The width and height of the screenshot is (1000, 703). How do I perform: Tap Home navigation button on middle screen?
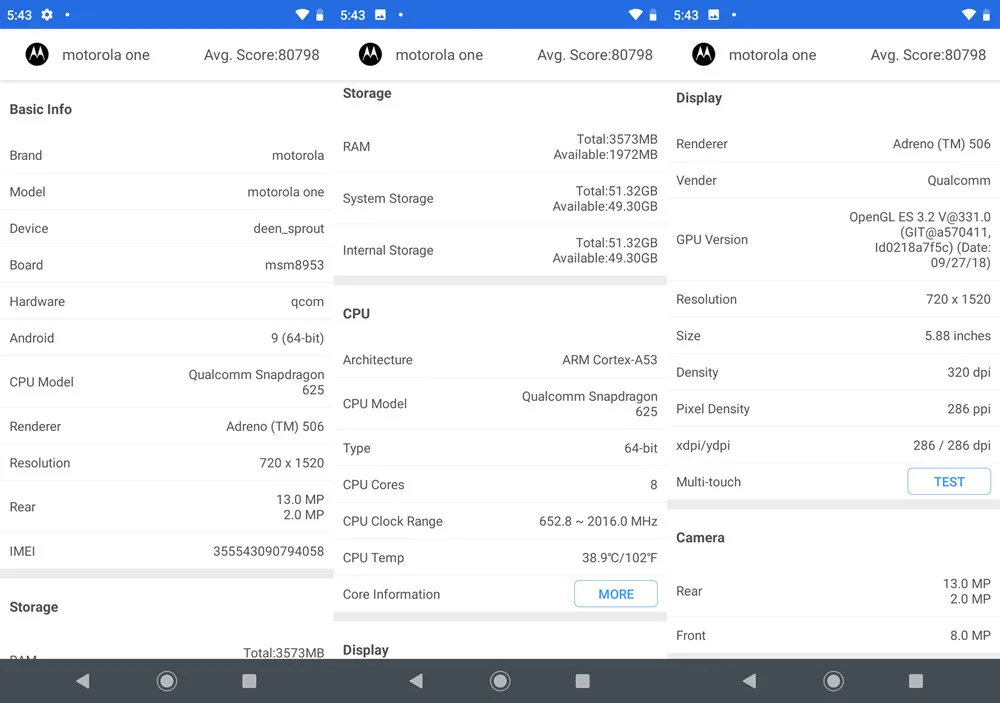pyautogui.click(x=500, y=681)
